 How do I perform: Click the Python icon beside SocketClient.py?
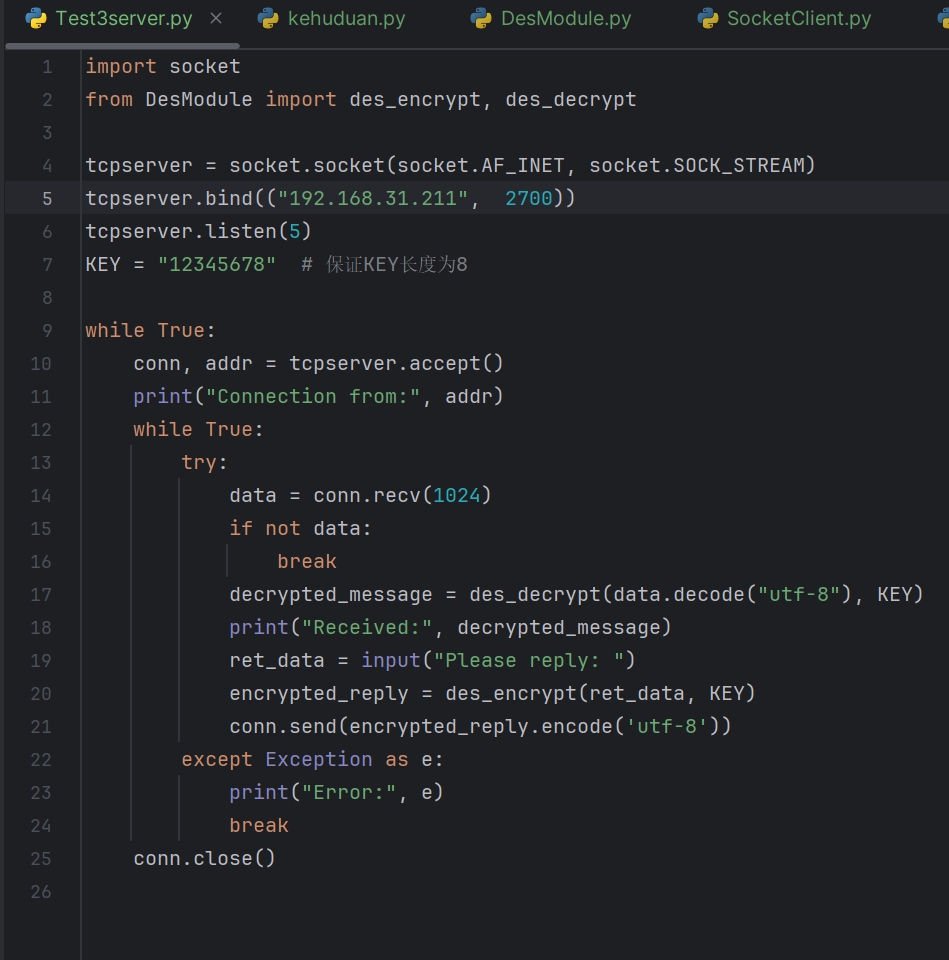click(x=708, y=18)
